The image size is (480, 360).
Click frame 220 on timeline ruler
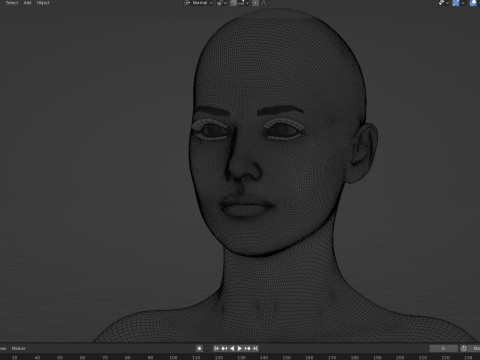tap(445, 357)
